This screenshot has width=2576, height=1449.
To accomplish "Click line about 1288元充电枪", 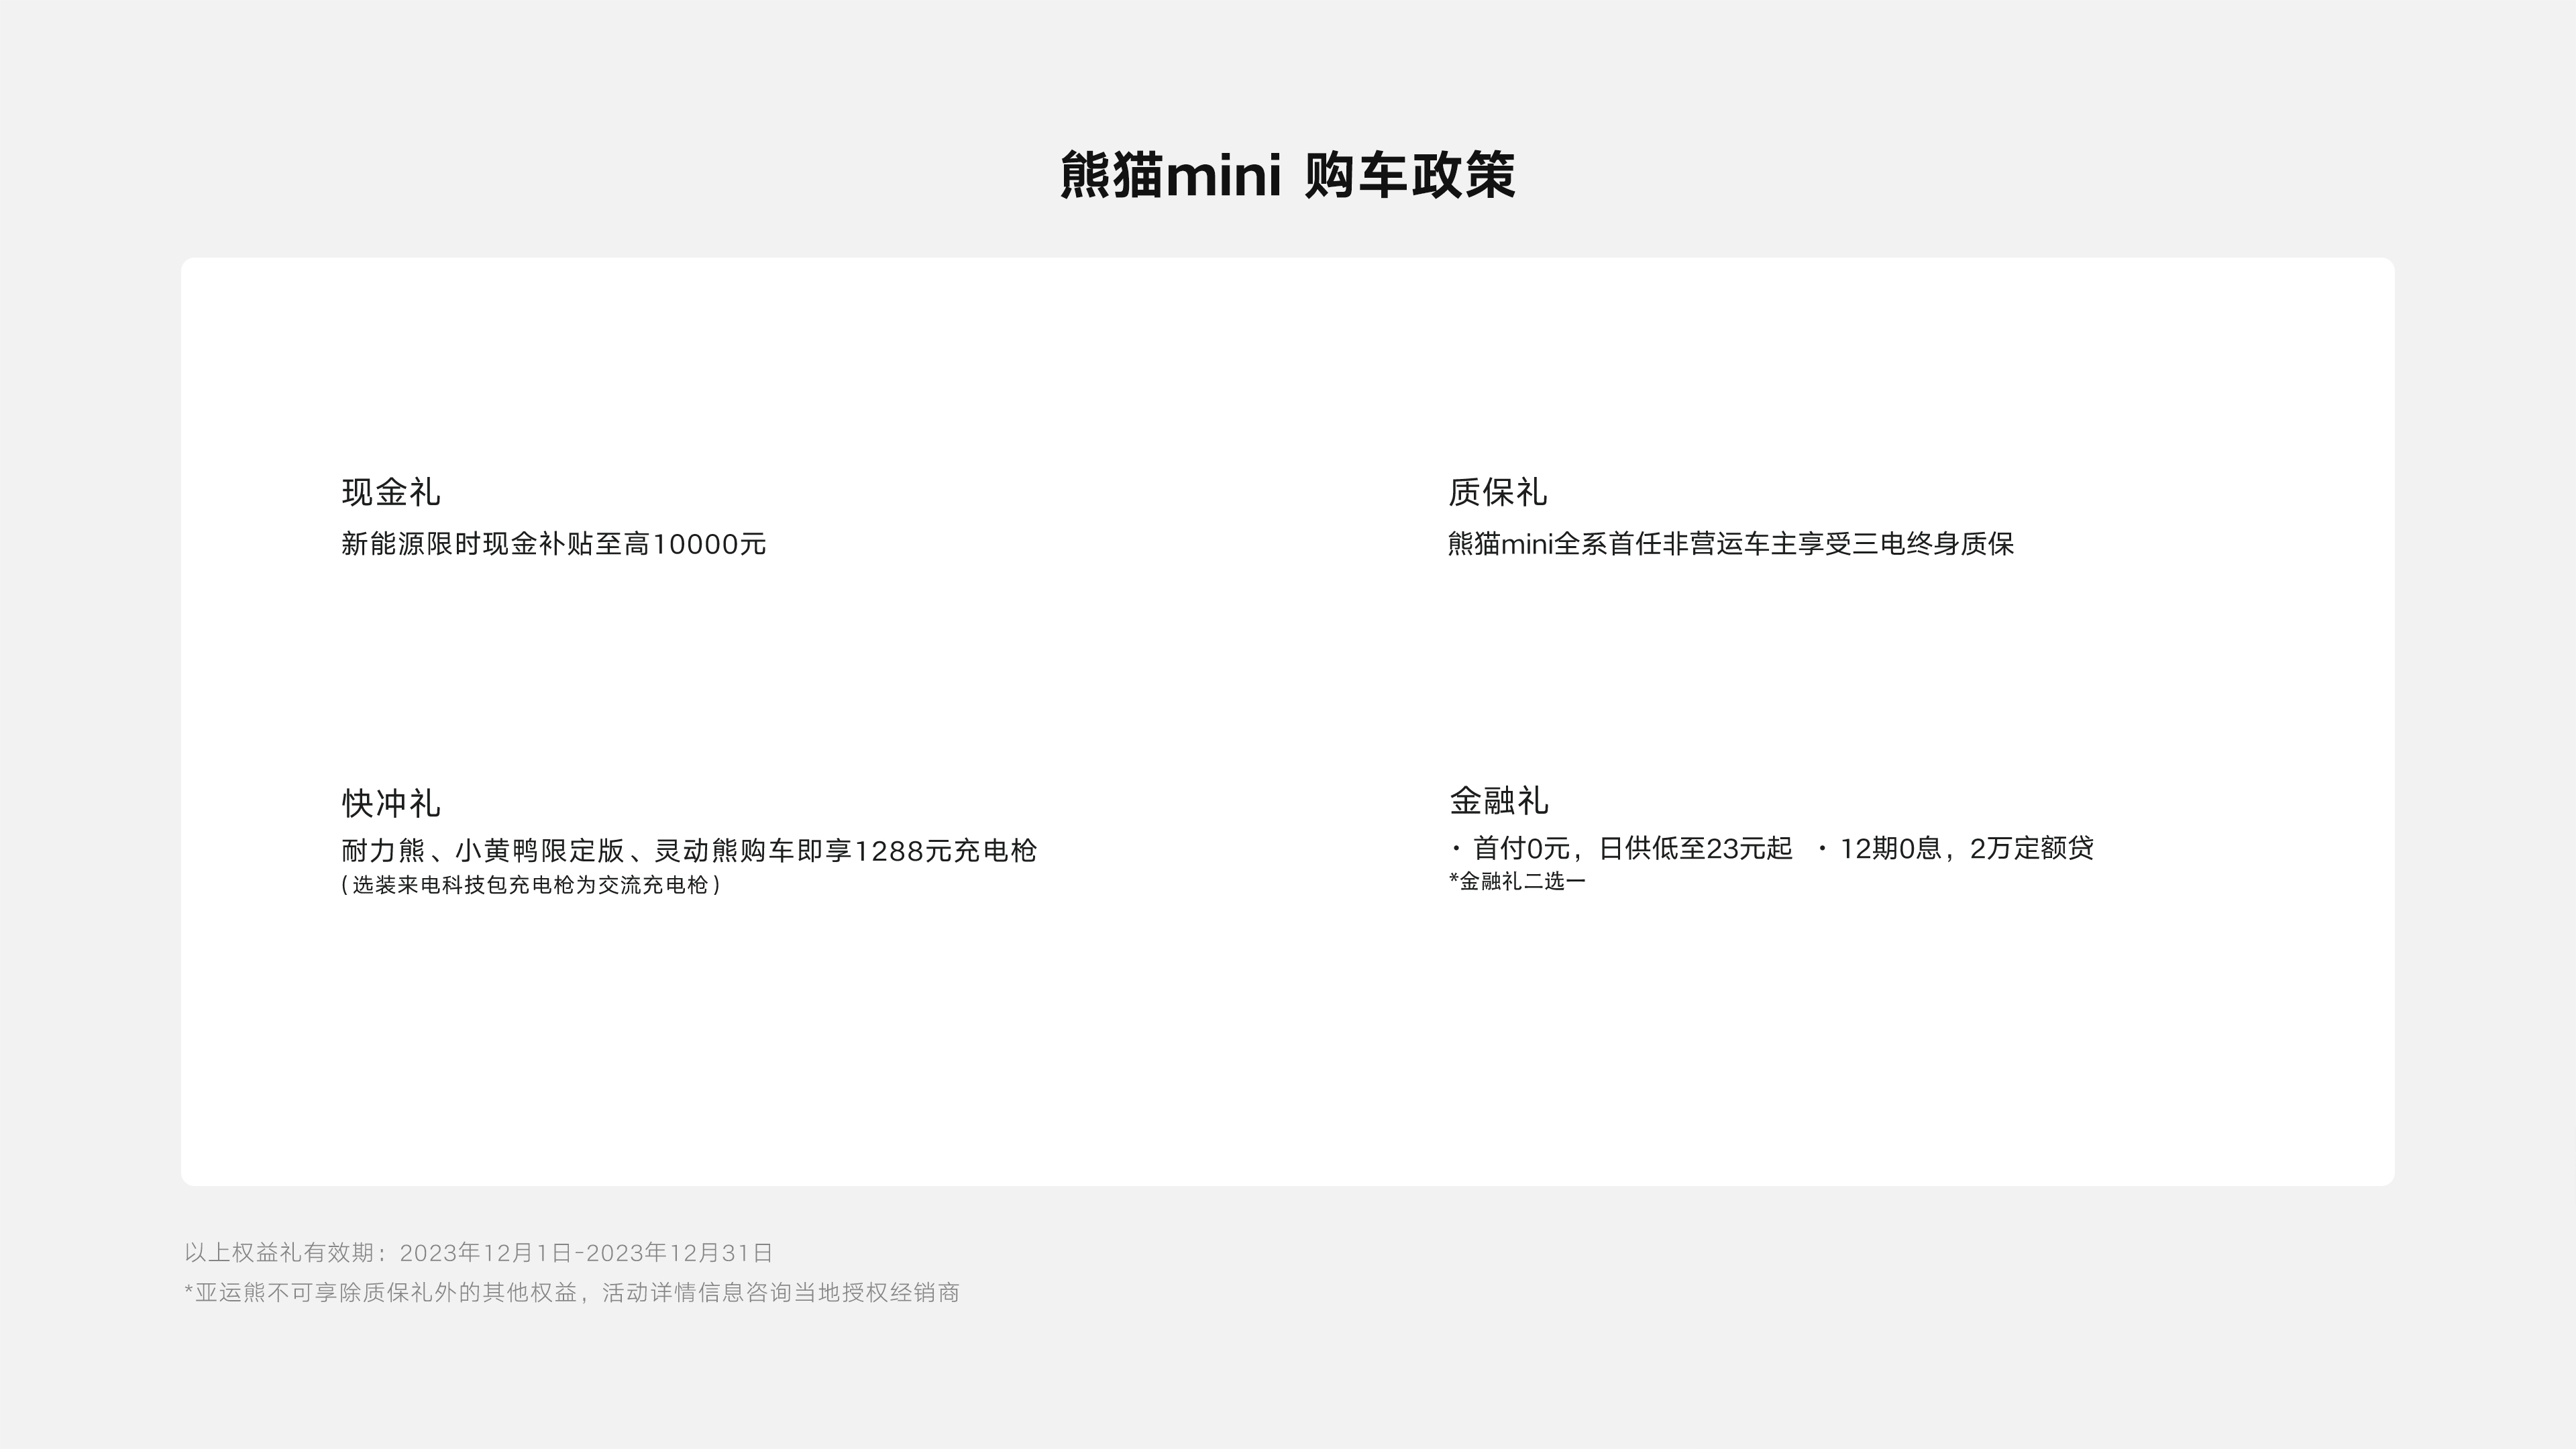I will [x=689, y=851].
